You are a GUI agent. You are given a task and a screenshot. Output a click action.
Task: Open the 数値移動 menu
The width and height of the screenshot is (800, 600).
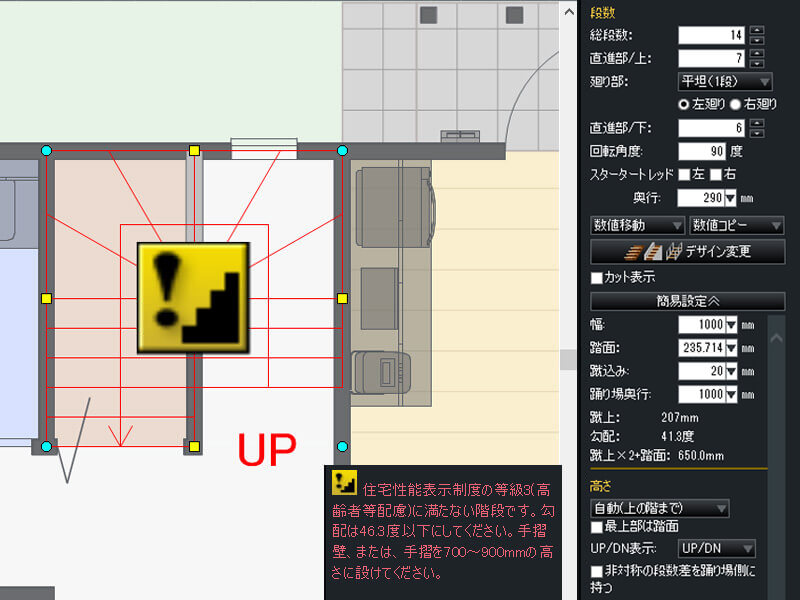pos(637,225)
